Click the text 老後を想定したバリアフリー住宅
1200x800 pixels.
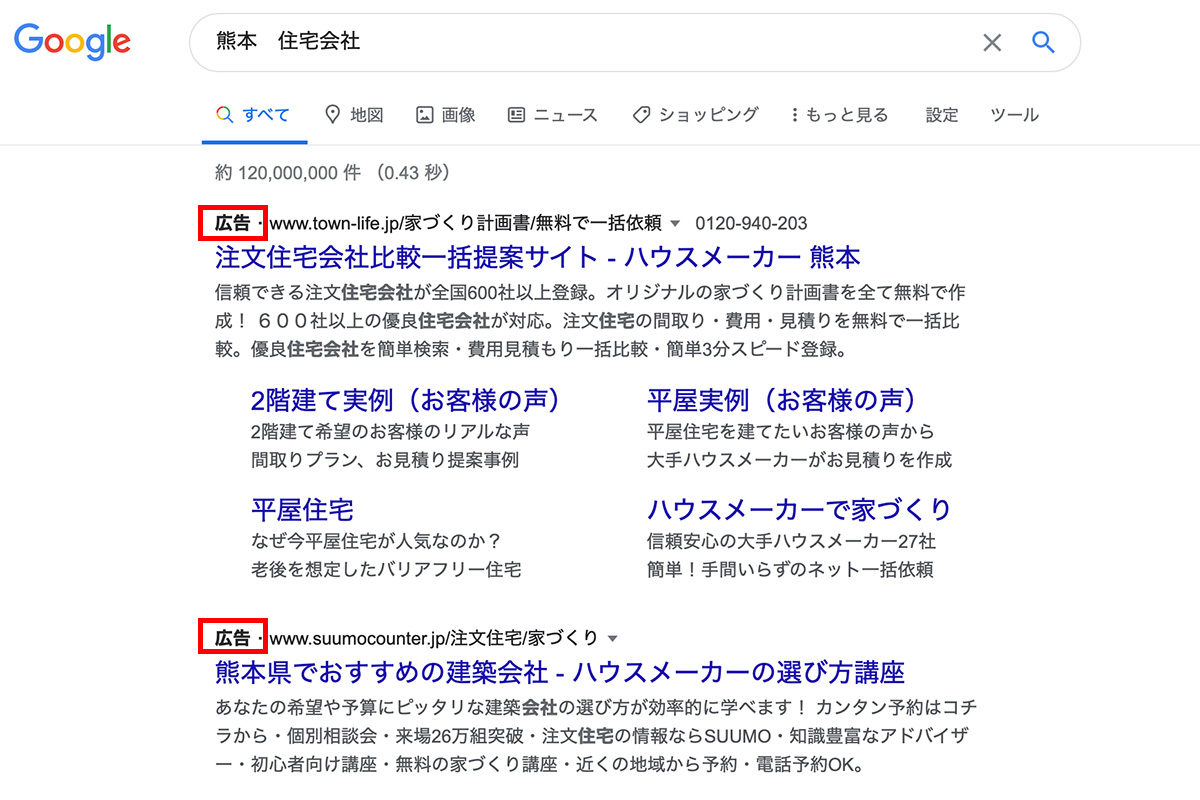(386, 570)
